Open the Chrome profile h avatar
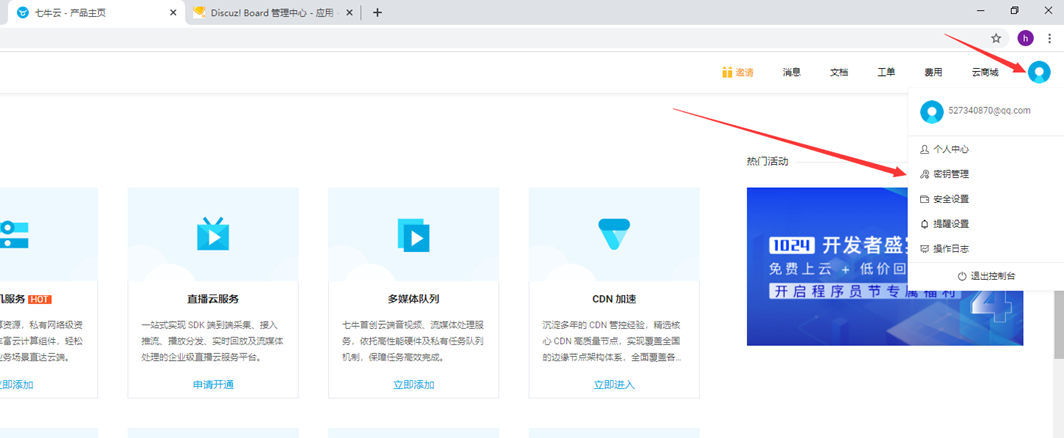 click(1026, 38)
